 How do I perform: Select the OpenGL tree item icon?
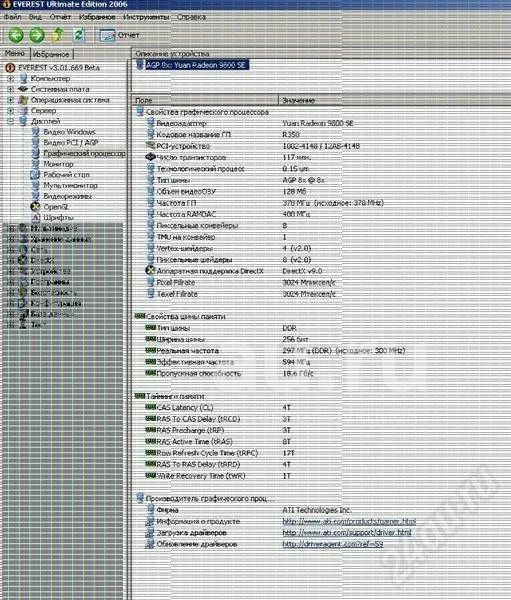coord(35,207)
